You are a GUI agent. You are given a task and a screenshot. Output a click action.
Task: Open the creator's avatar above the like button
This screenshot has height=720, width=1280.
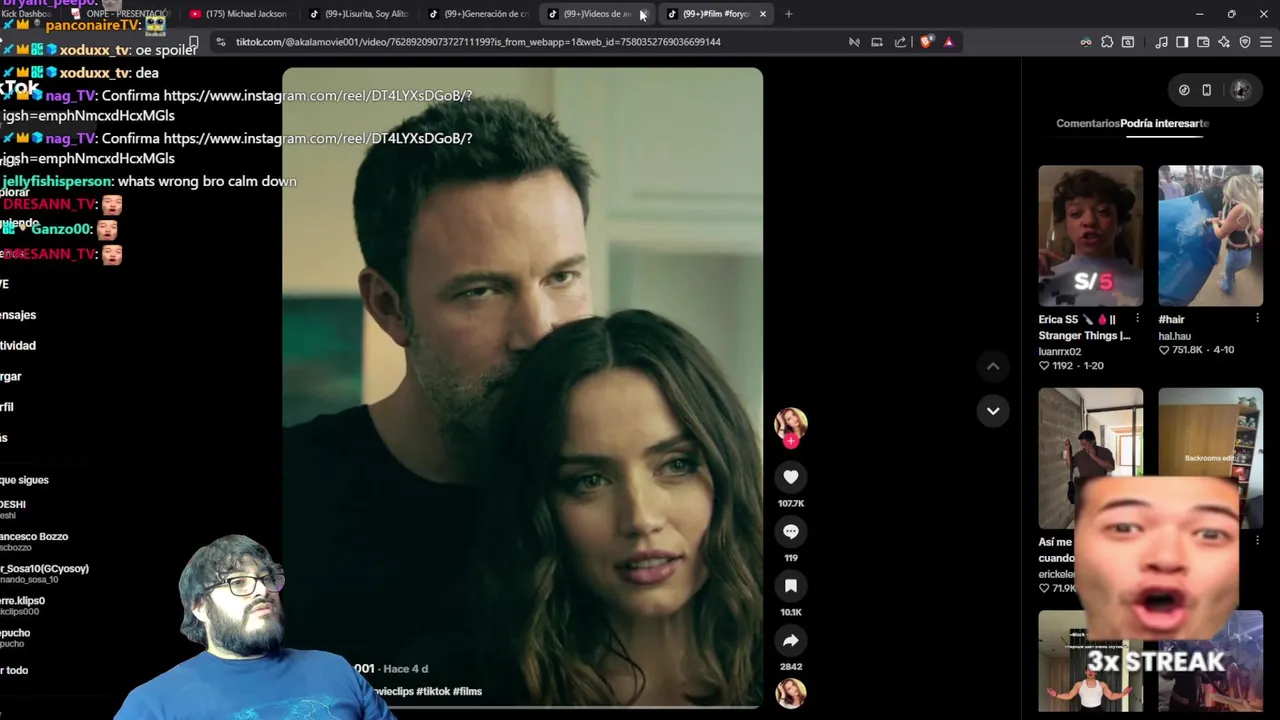coord(790,423)
